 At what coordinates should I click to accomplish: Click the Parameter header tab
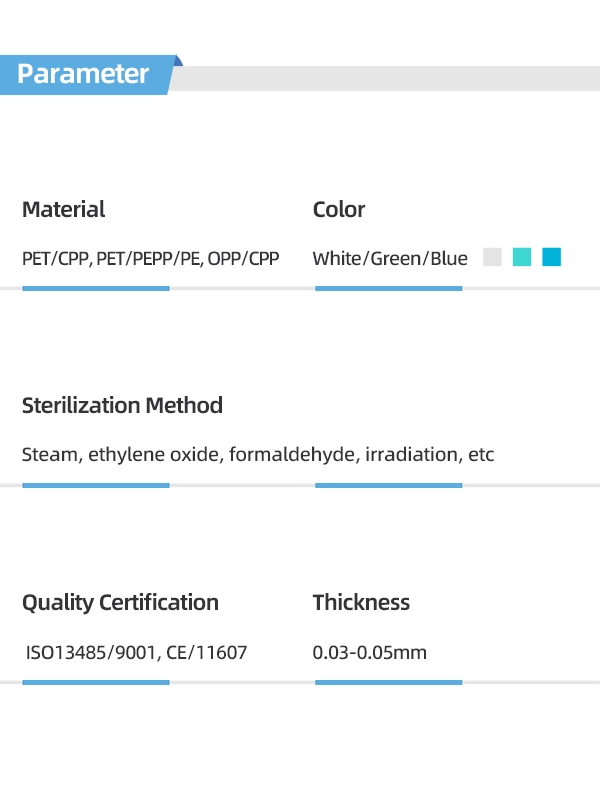[x=85, y=74]
